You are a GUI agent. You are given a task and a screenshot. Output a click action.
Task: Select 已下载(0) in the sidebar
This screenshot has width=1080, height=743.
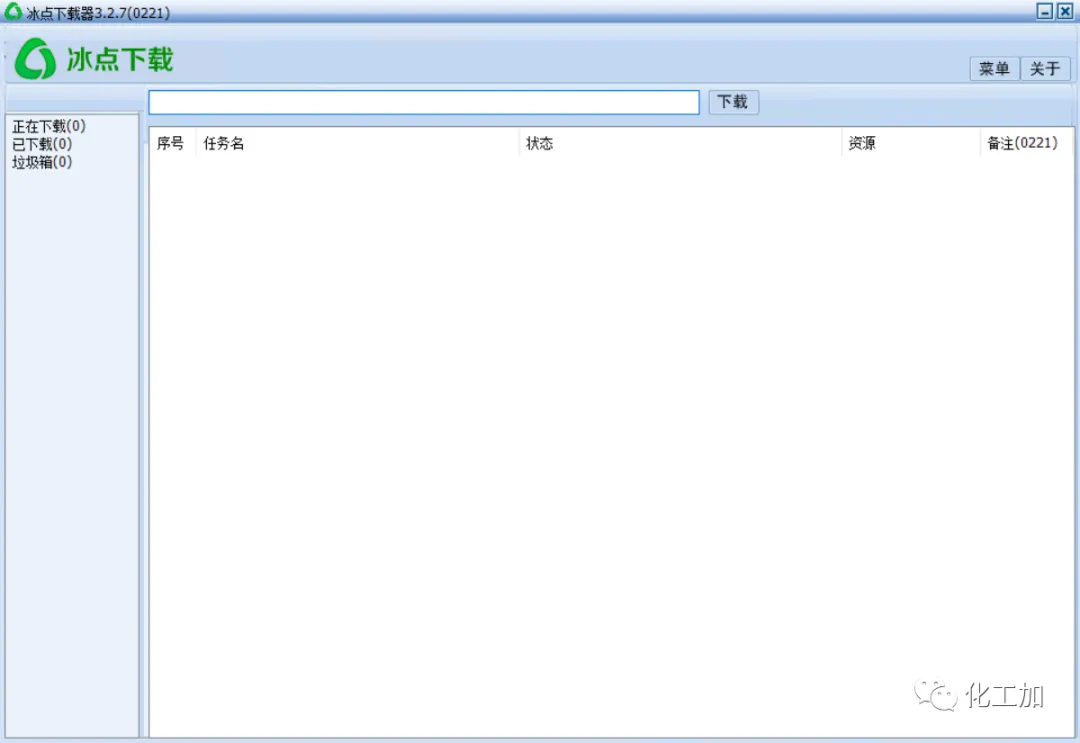click(x=42, y=144)
